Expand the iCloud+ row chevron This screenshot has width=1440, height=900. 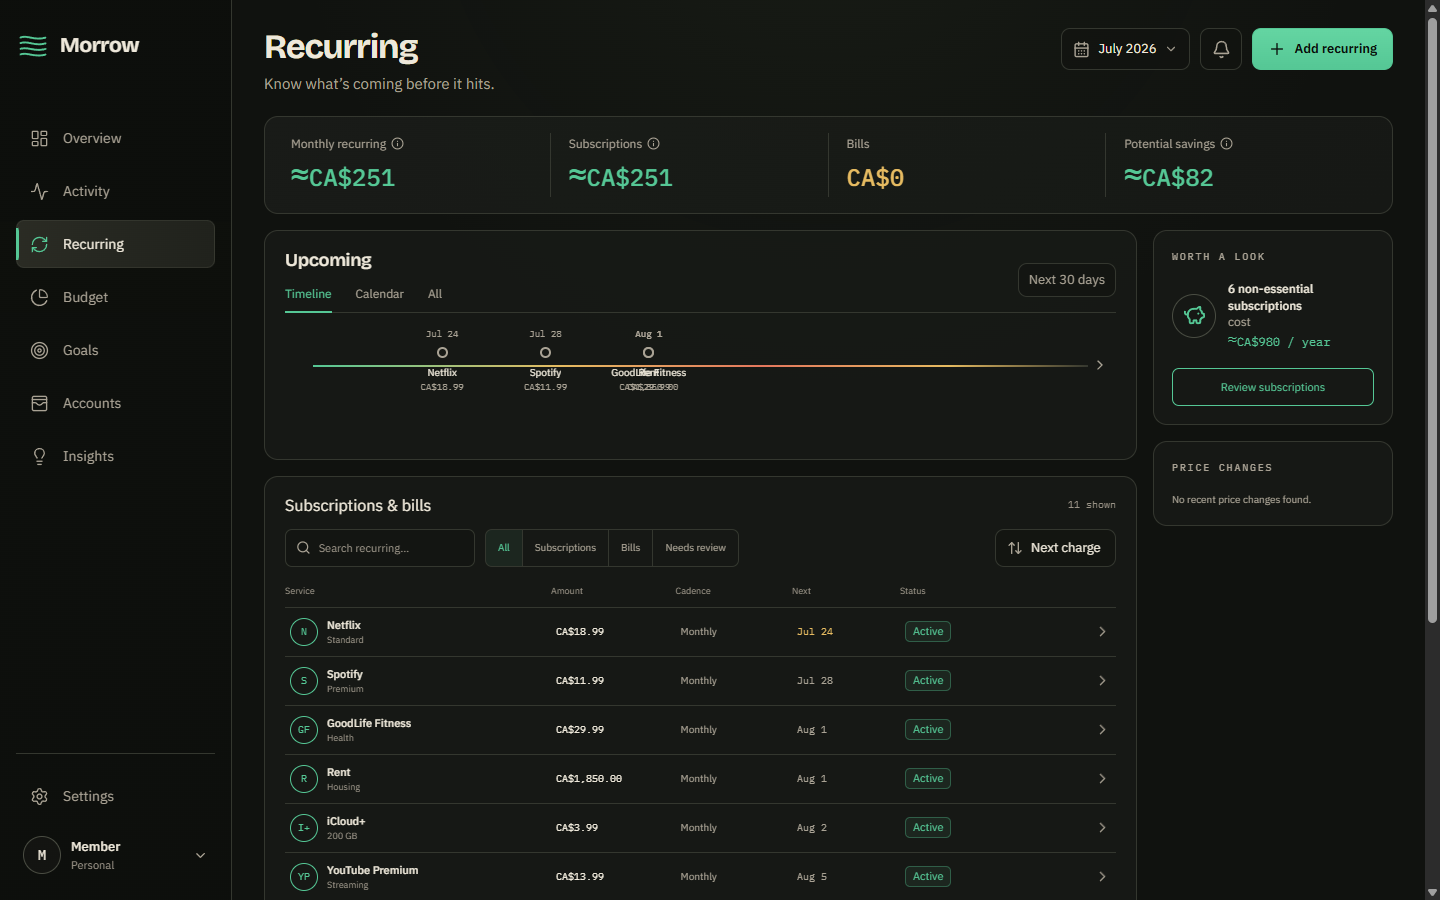pyautogui.click(x=1102, y=828)
